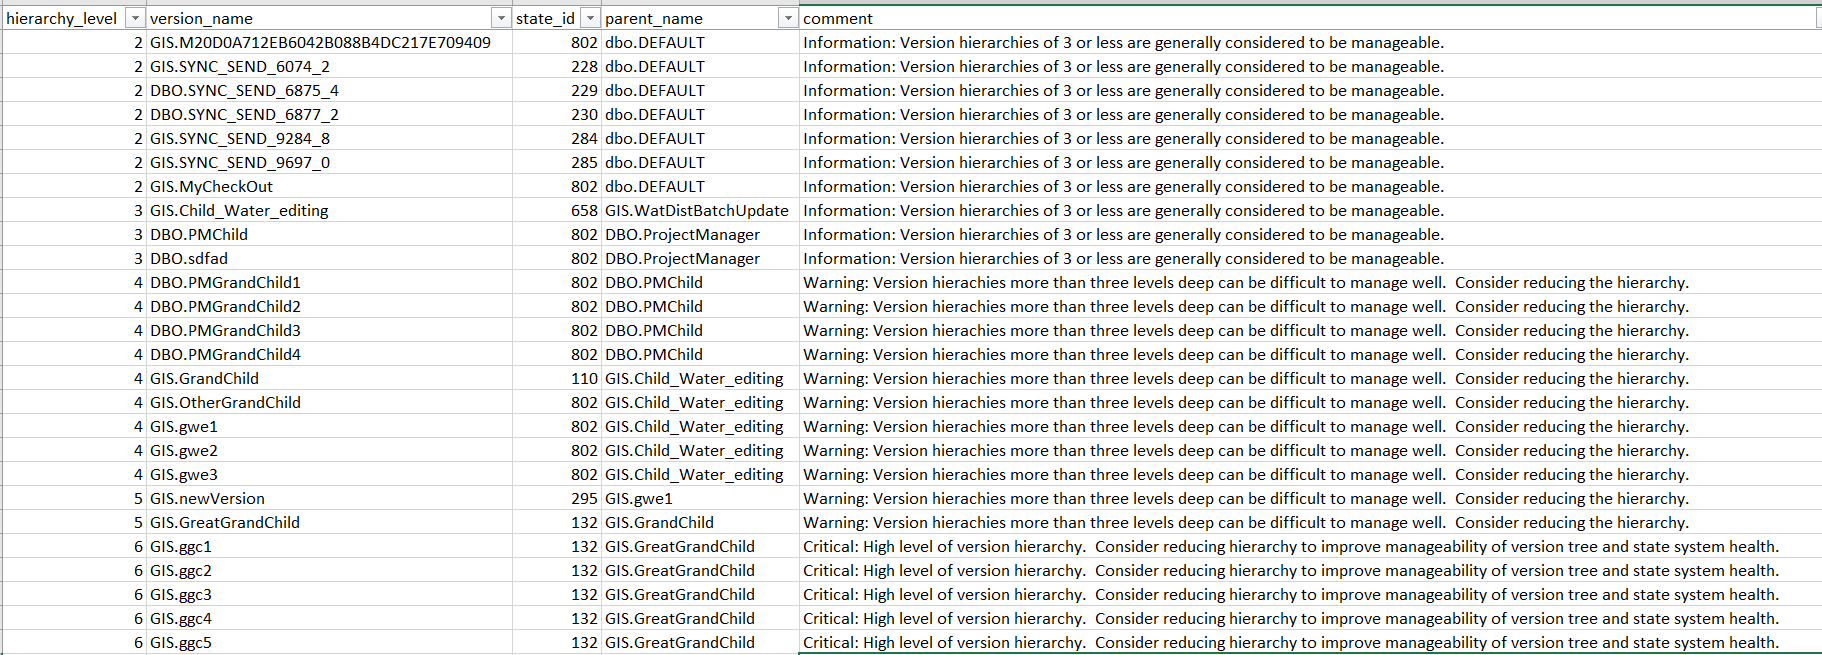The height and width of the screenshot is (655, 1822).
Task: Click the GIS.ggc2 version cell
Action: tap(329, 570)
